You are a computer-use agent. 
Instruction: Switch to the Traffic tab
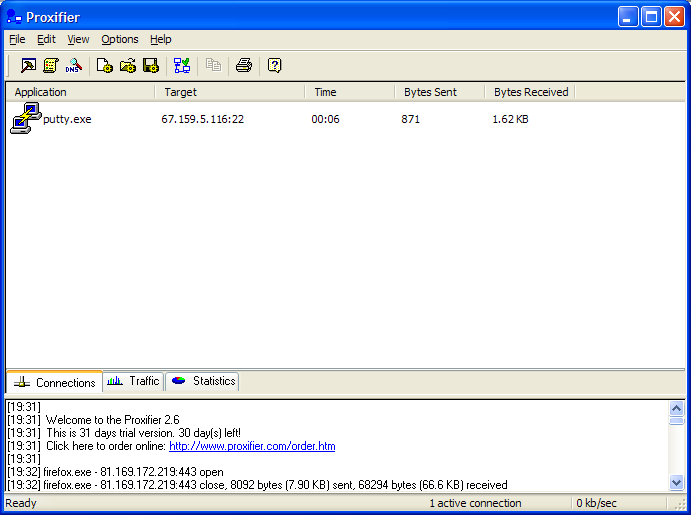134,381
